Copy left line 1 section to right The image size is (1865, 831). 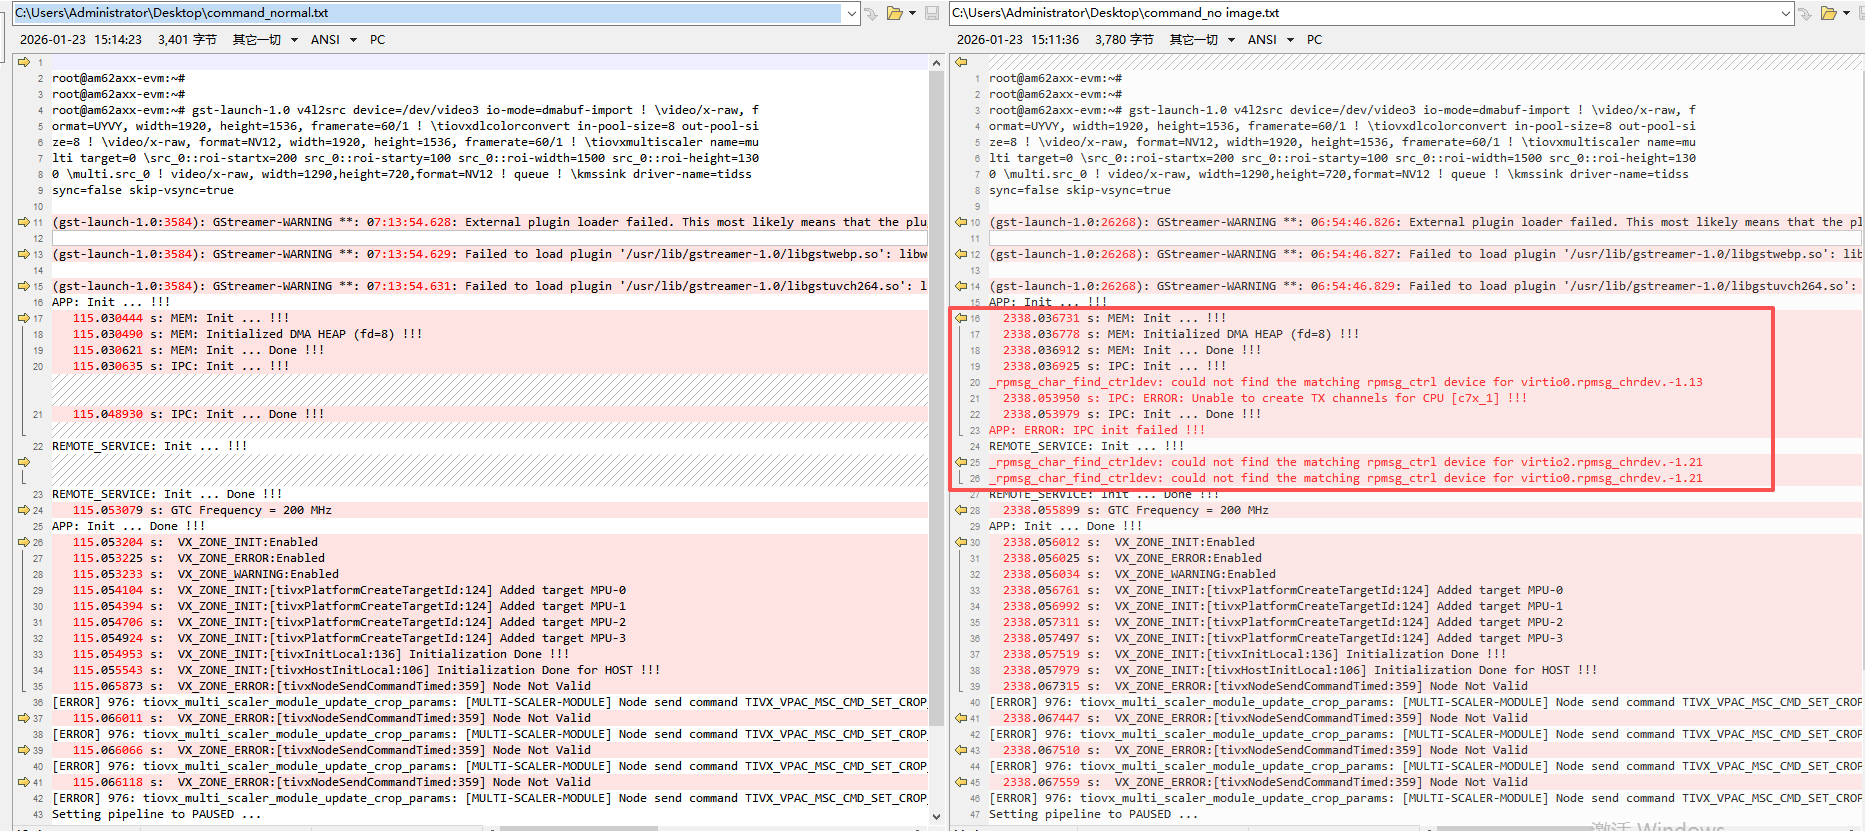24,62
